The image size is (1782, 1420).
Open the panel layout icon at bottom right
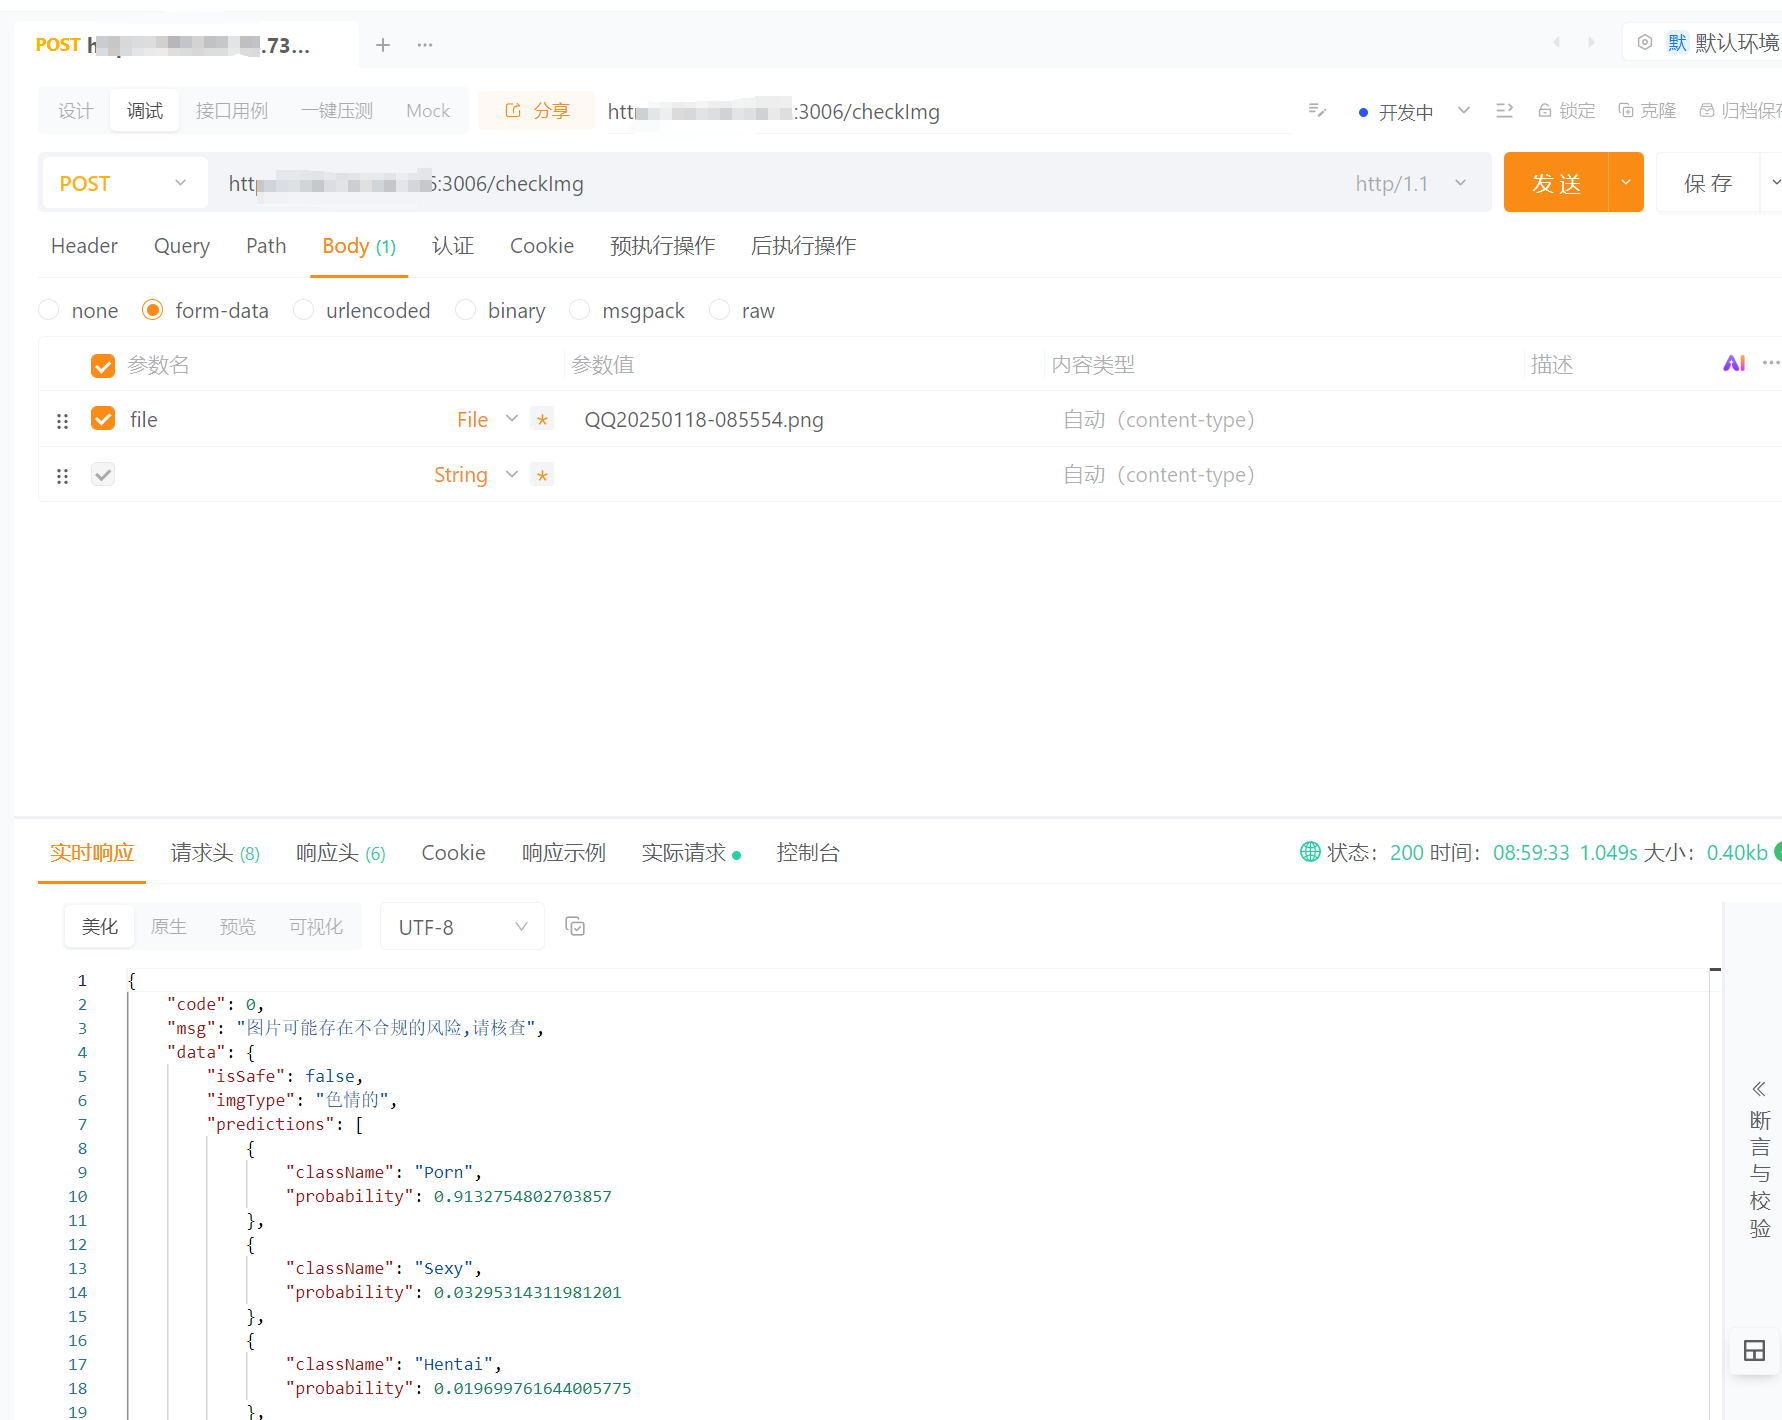(x=1754, y=1351)
